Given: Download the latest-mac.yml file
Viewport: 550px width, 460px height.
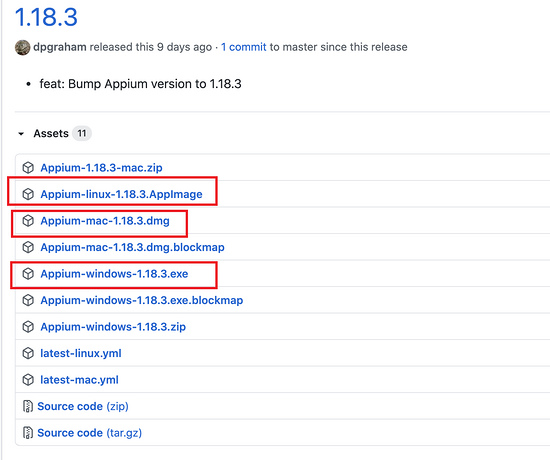Looking at the screenshot, I should coord(79,380).
